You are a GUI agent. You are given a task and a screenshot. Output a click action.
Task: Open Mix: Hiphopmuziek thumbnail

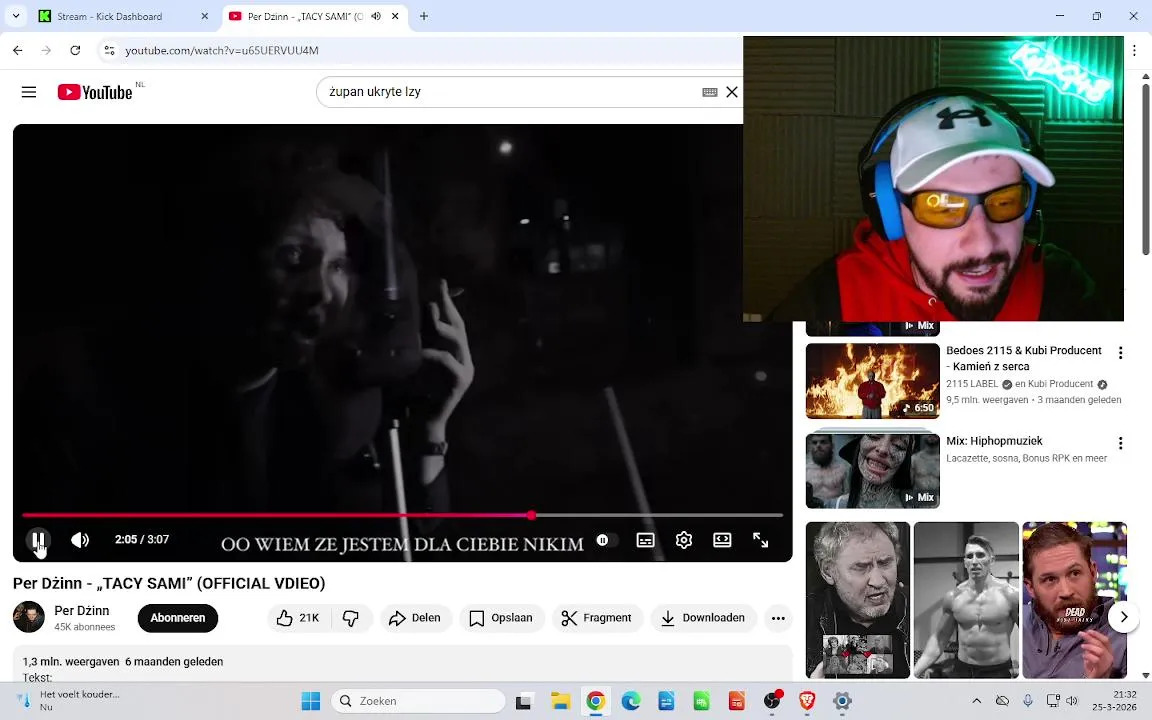tap(872, 470)
